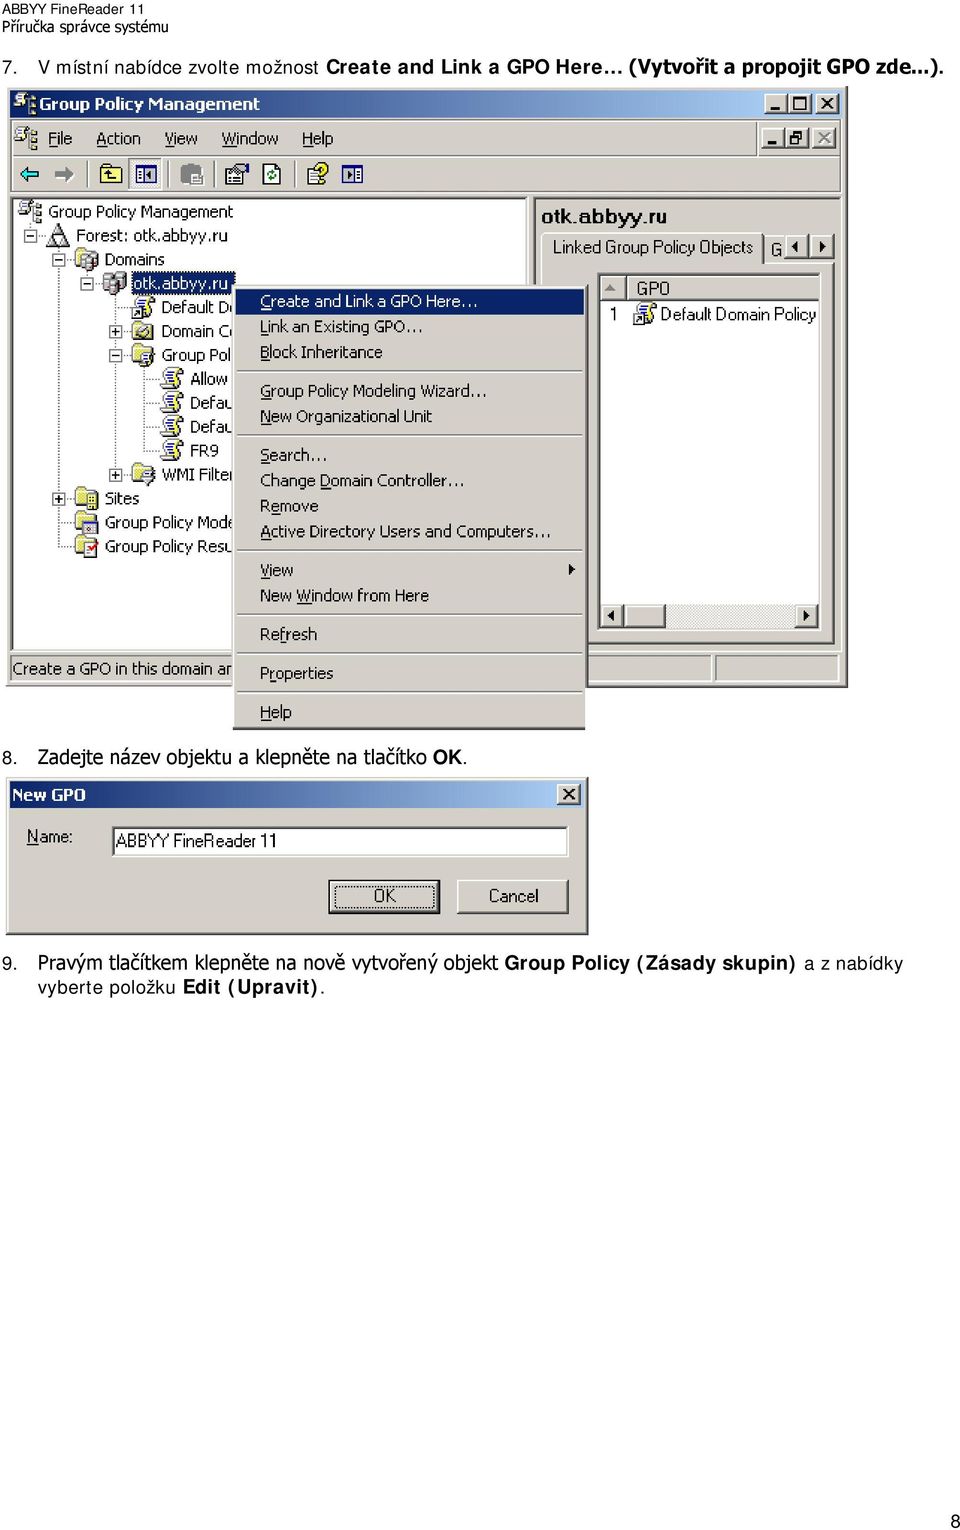The image size is (960, 1530).
Task: Click the Refresh toolbar icon
Action: coord(272,174)
